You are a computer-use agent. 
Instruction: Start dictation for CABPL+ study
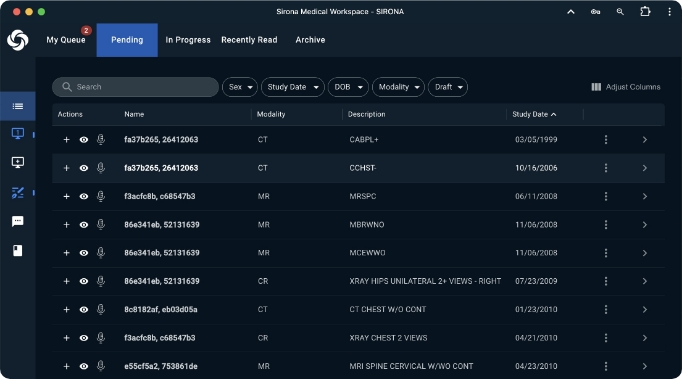101,140
